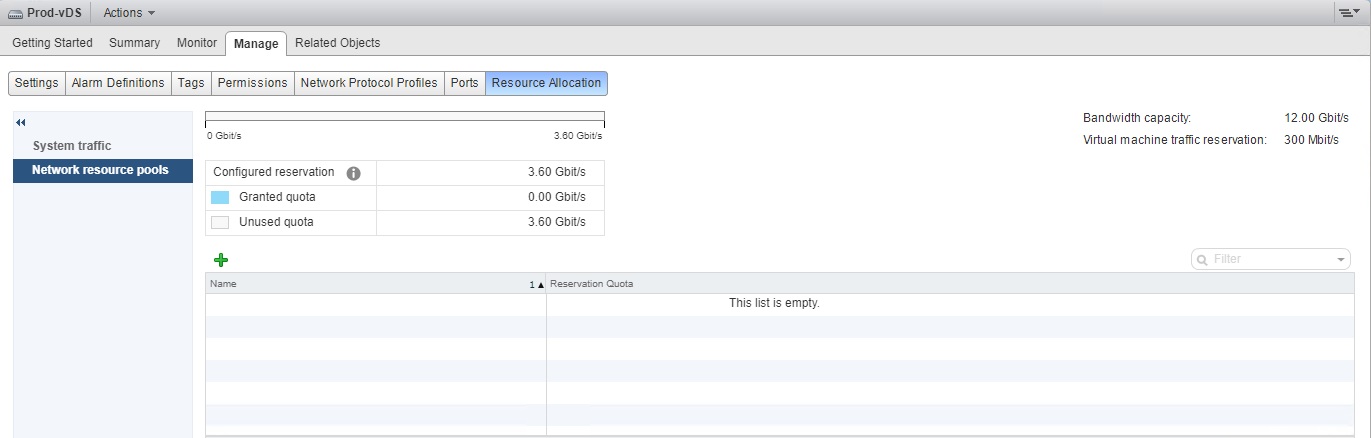Open the Actions dropdown menu
Image resolution: width=1371 pixels, height=438 pixels.
point(129,13)
